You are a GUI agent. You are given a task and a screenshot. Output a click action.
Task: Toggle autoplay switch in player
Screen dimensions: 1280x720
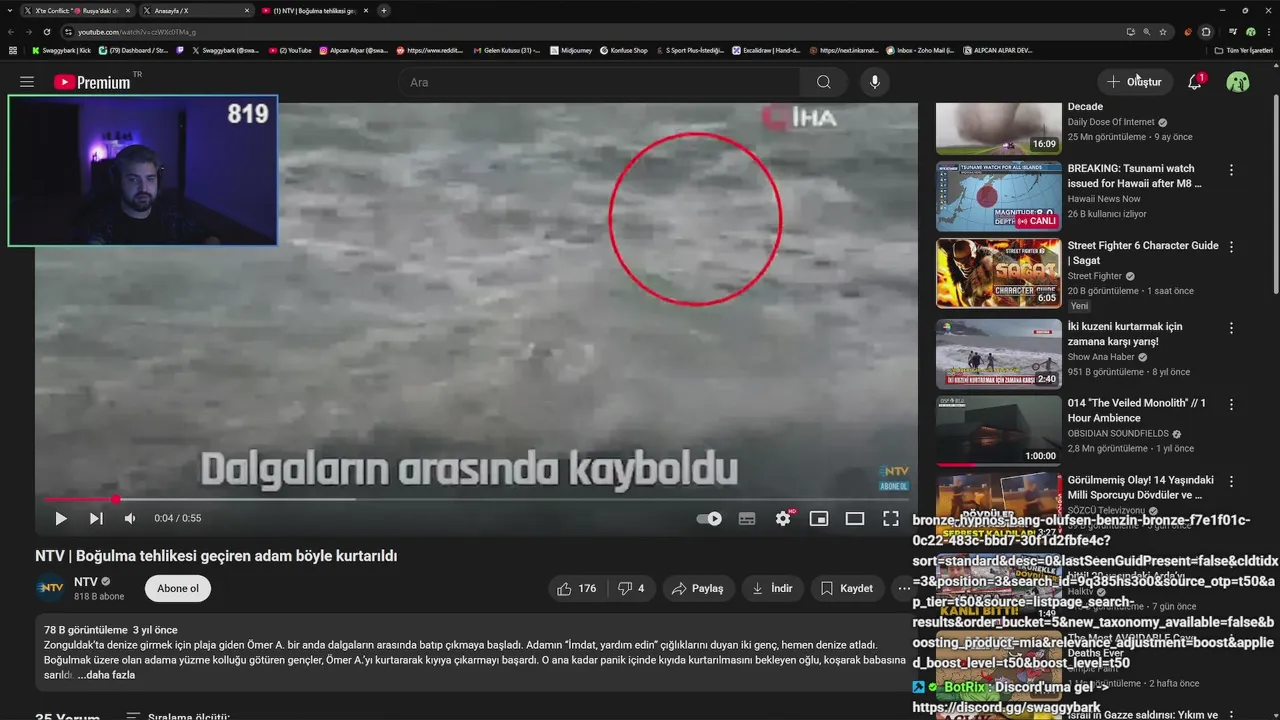tap(709, 518)
